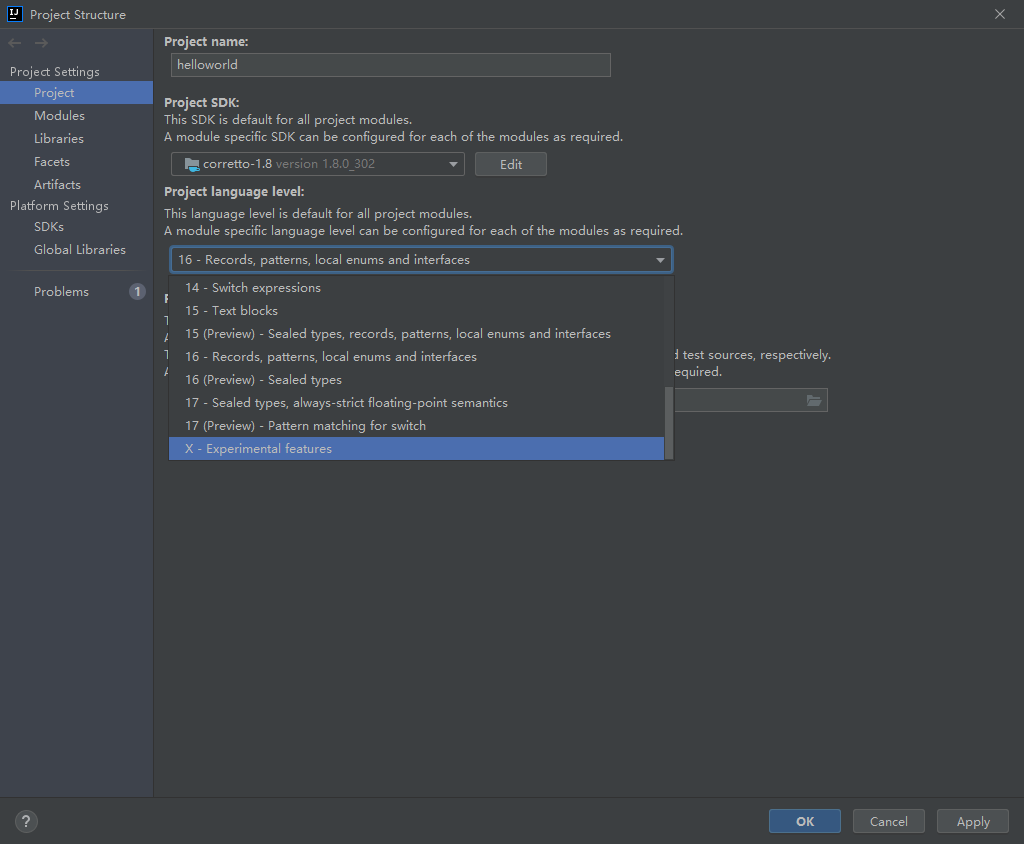Click the forward navigation arrow
Image resolution: width=1024 pixels, height=844 pixels.
[41, 43]
